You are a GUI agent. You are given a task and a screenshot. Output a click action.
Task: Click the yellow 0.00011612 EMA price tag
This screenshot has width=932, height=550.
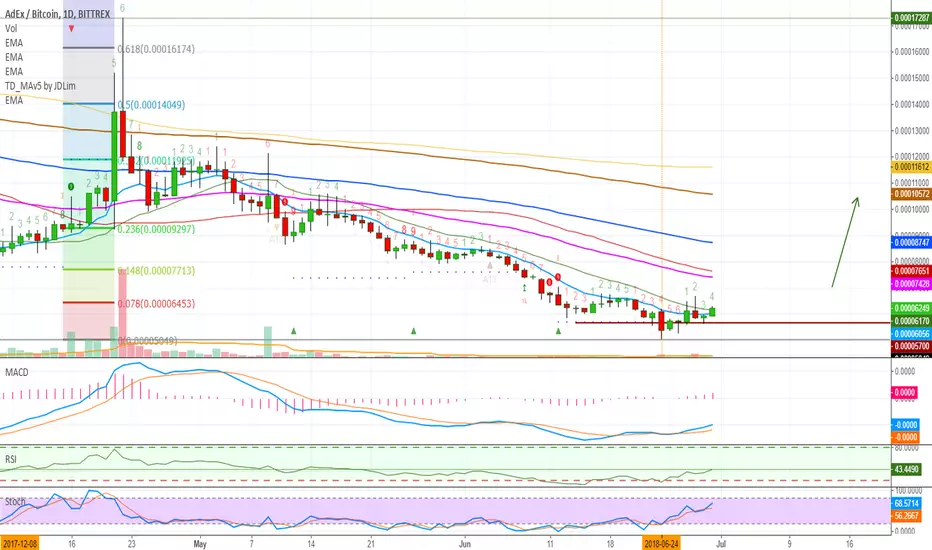point(911,168)
